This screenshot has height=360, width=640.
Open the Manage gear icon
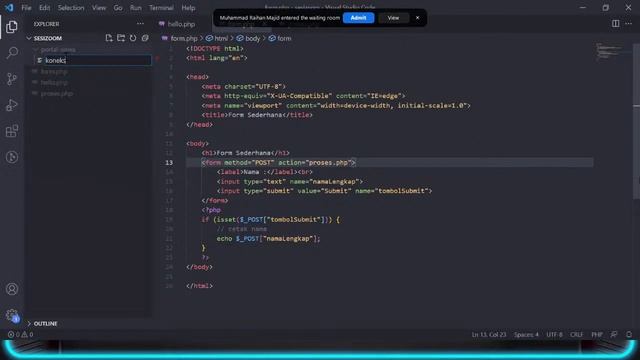coord(12,315)
